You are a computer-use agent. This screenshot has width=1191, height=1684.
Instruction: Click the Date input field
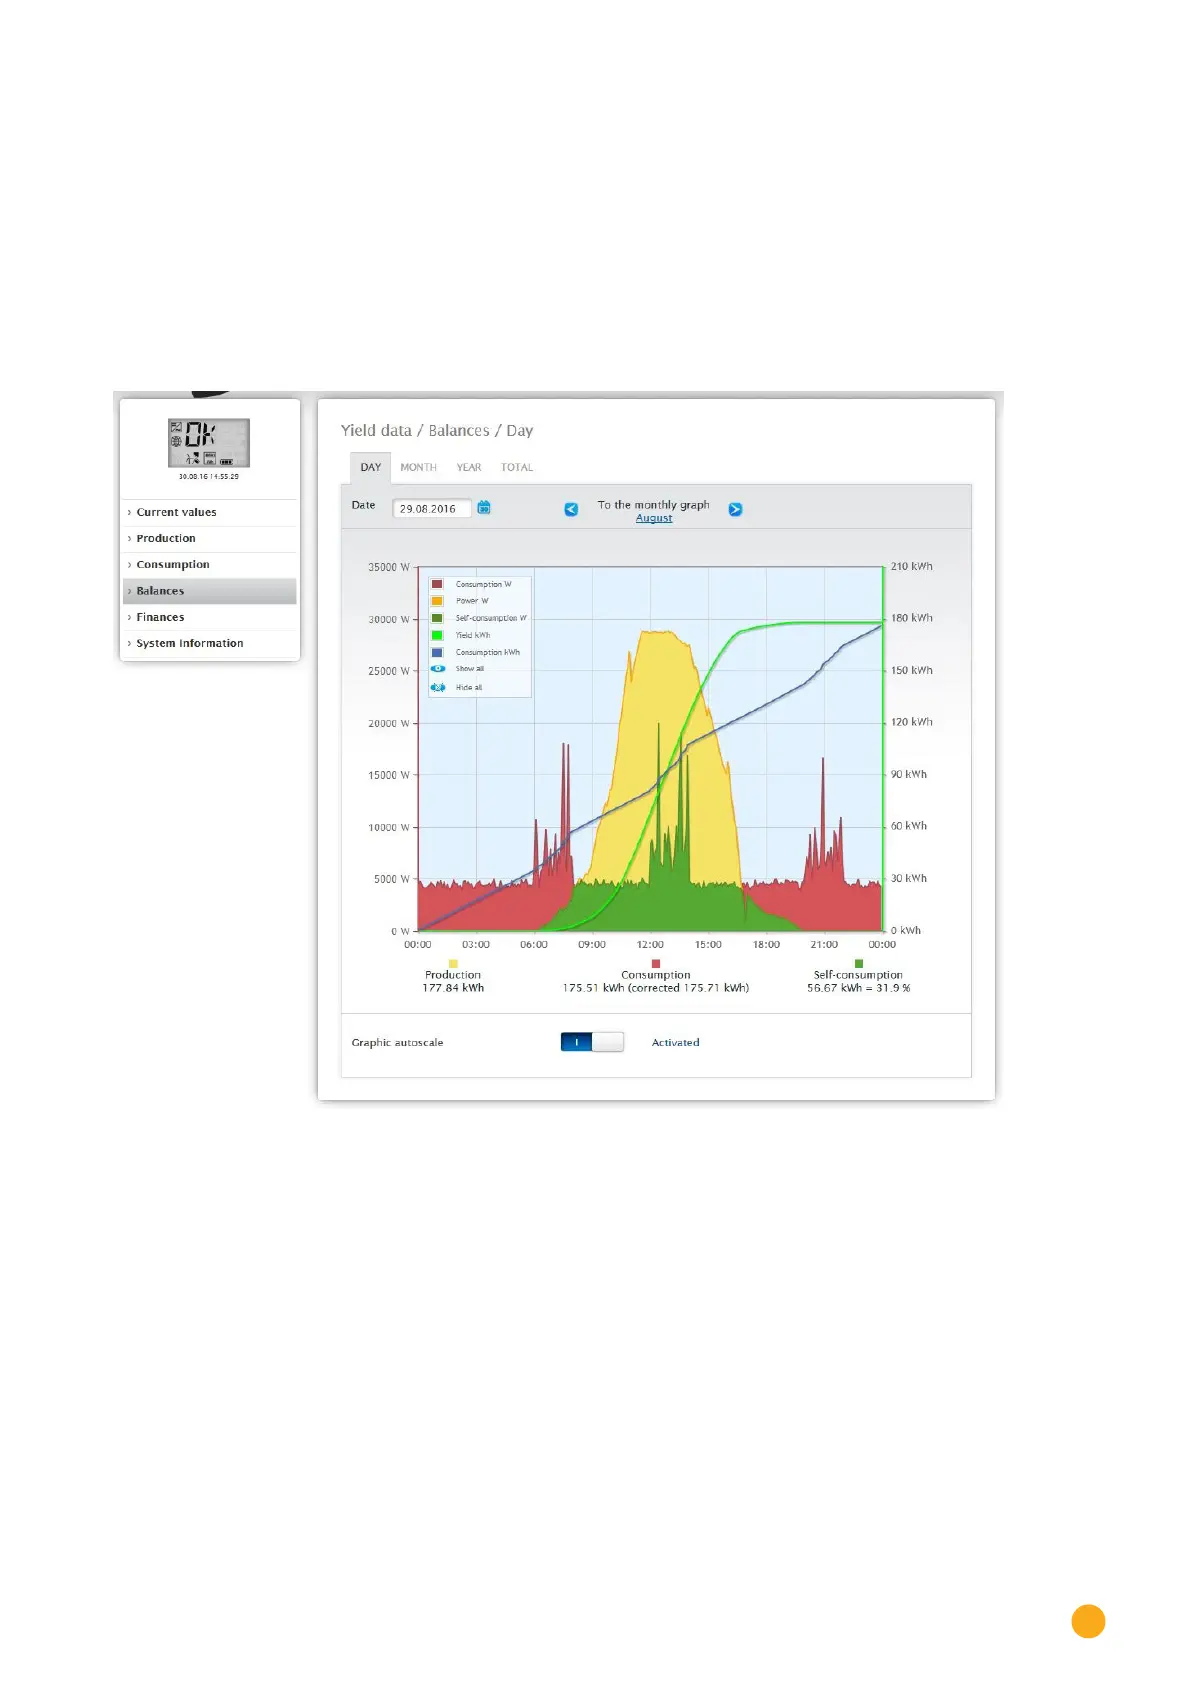pos(430,509)
